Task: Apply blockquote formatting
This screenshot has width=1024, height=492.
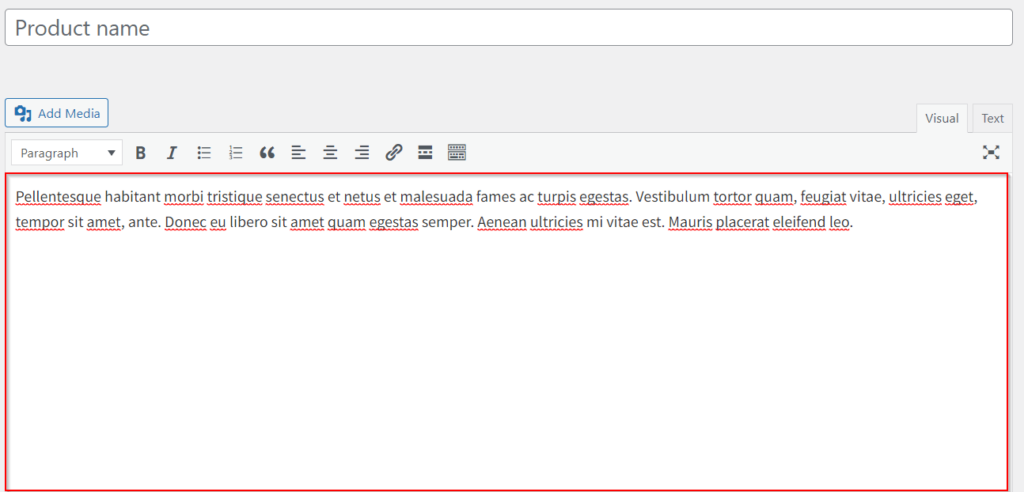Action: point(267,153)
